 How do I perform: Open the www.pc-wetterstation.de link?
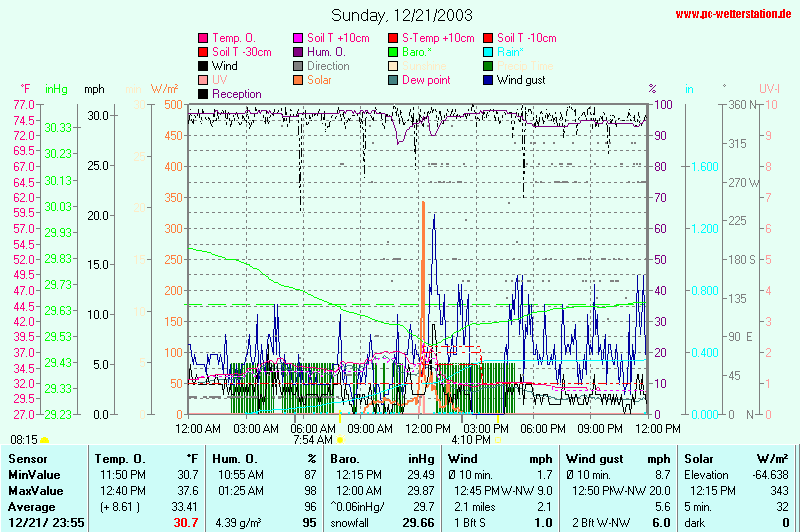(x=735, y=14)
